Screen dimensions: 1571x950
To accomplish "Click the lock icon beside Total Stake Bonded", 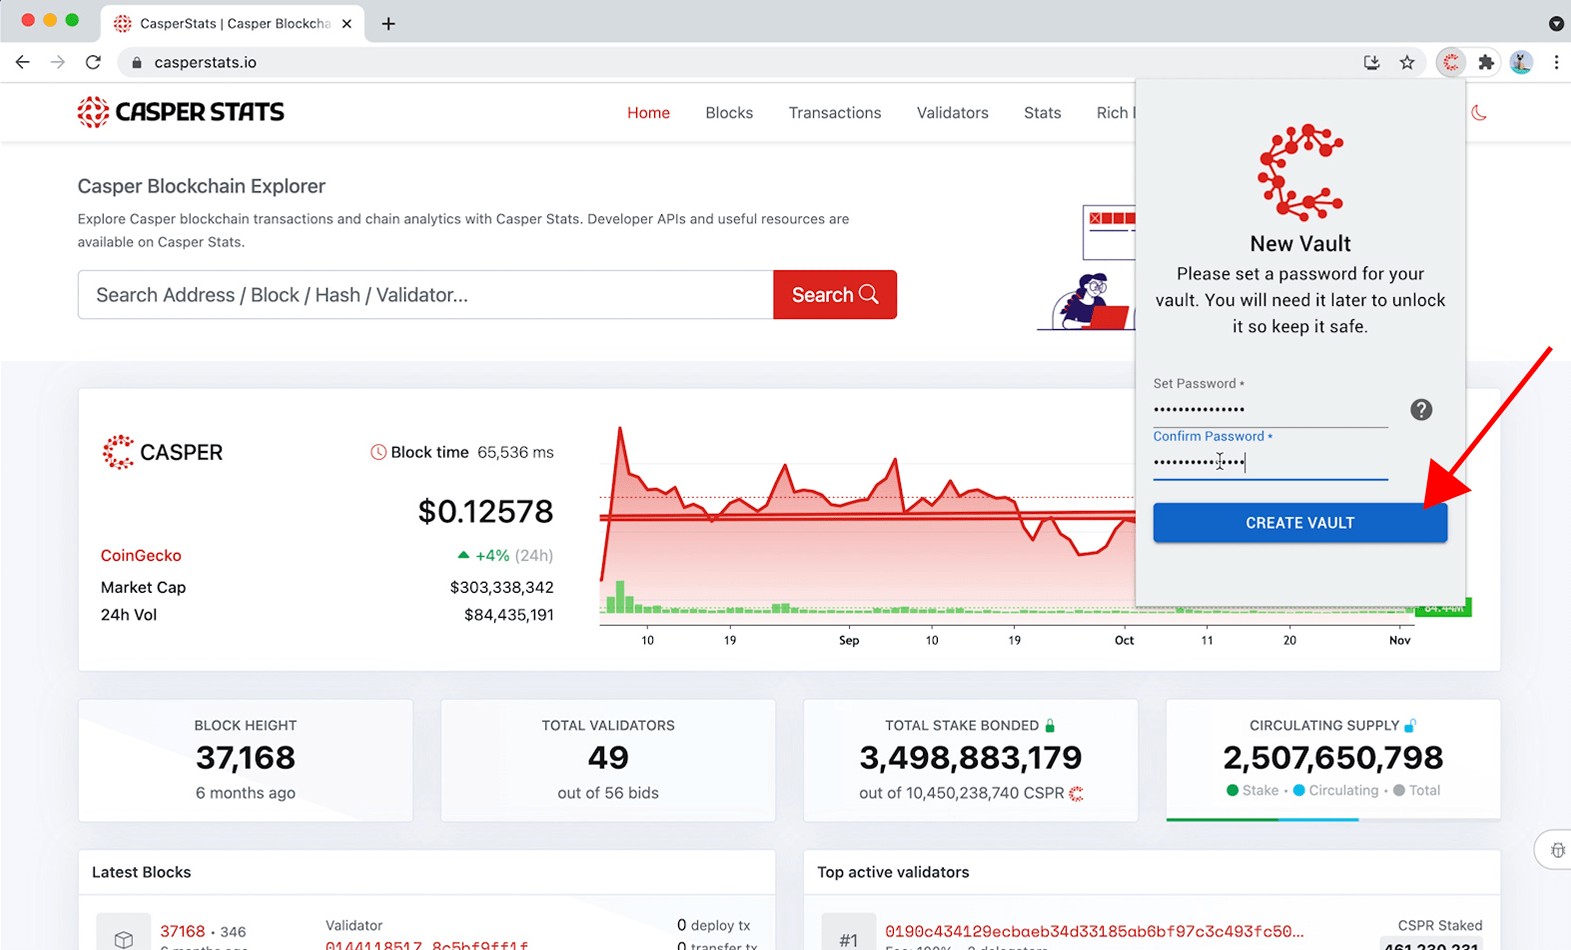I will (x=1050, y=725).
